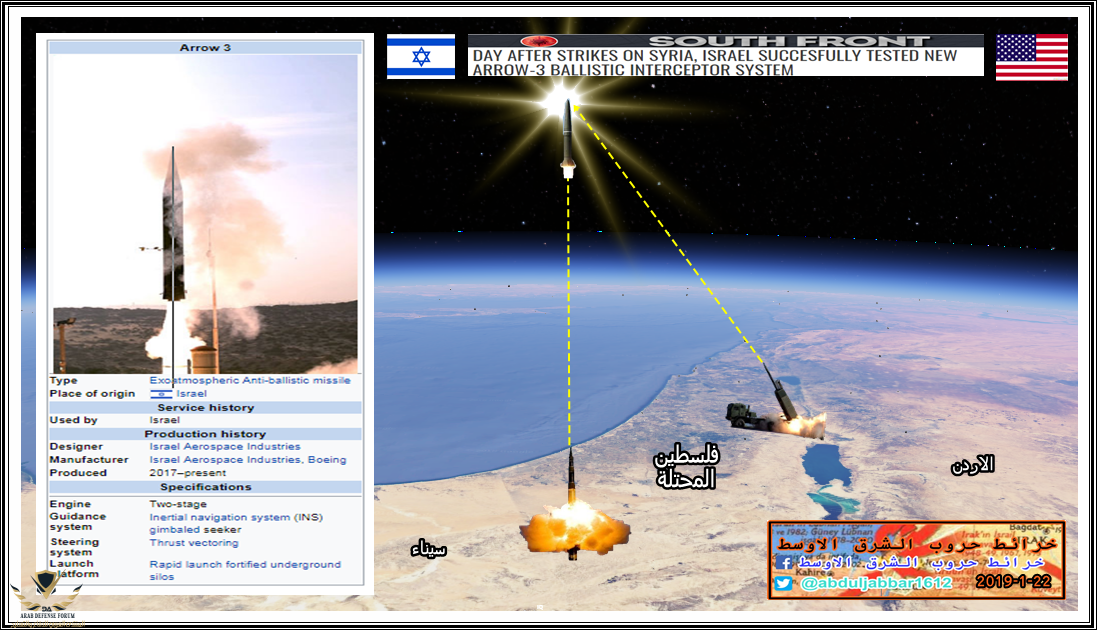Click the 2017–present value
The width and height of the screenshot is (1097, 630).
point(187,473)
